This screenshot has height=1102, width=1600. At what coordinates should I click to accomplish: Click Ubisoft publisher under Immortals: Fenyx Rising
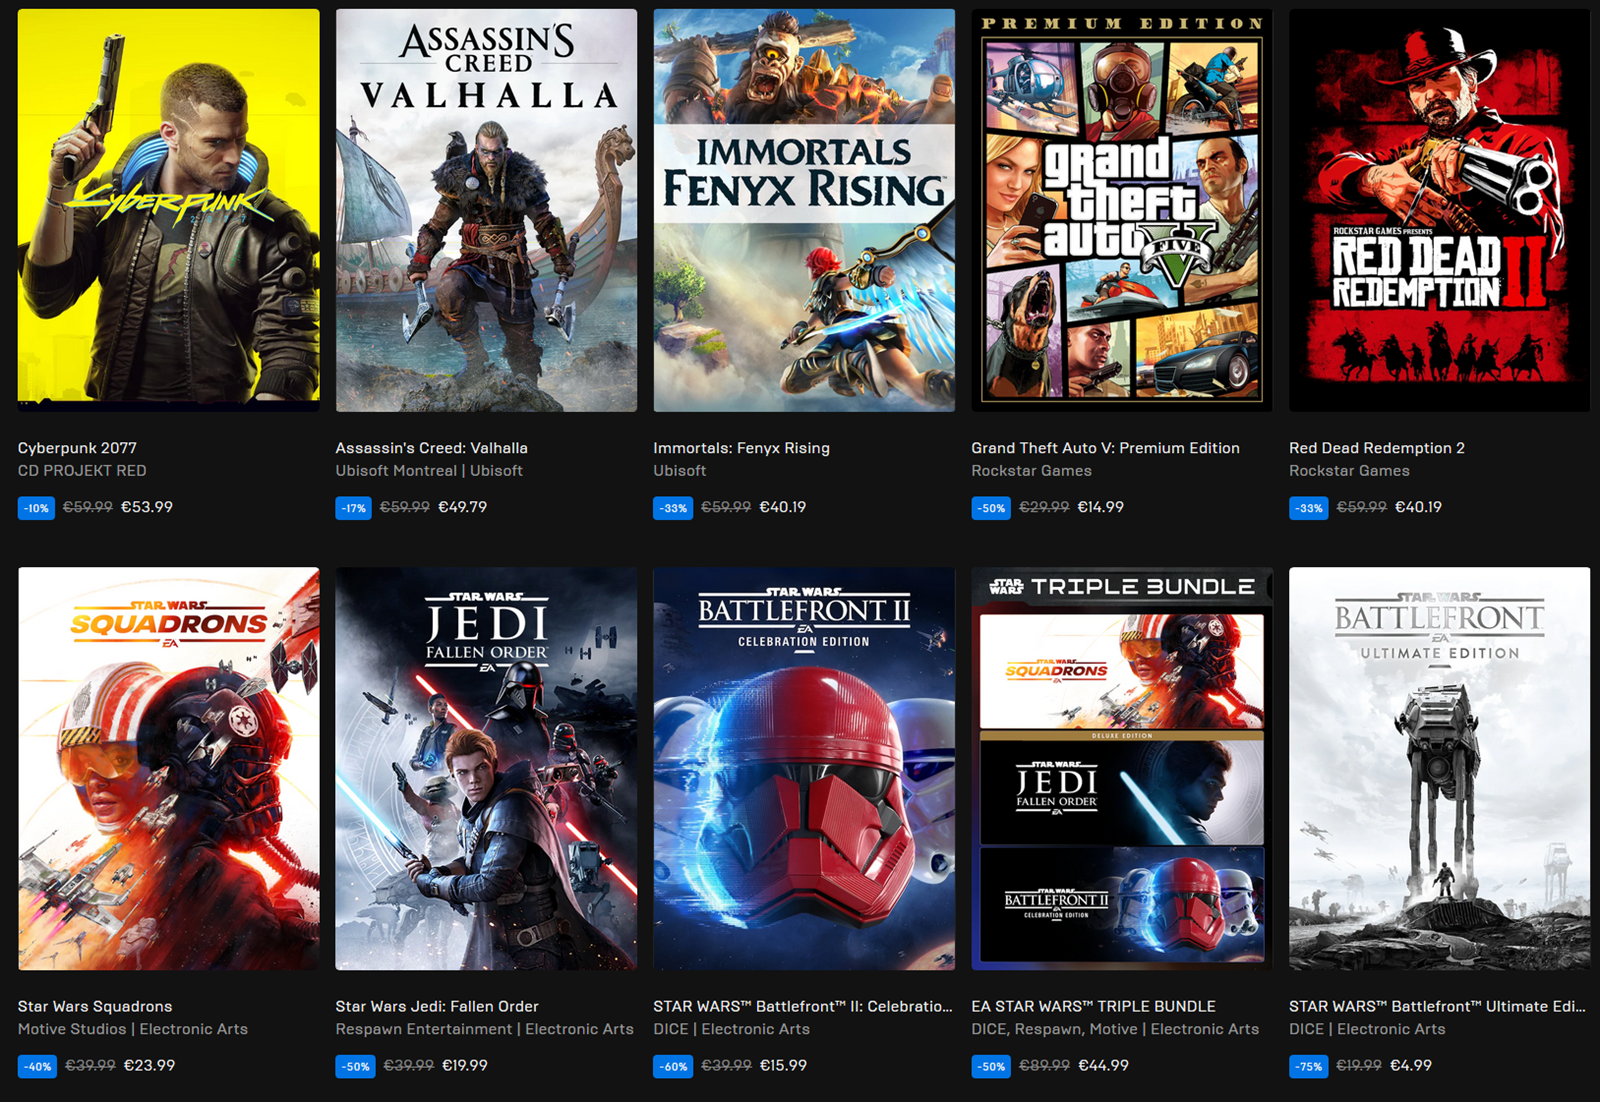click(x=679, y=470)
